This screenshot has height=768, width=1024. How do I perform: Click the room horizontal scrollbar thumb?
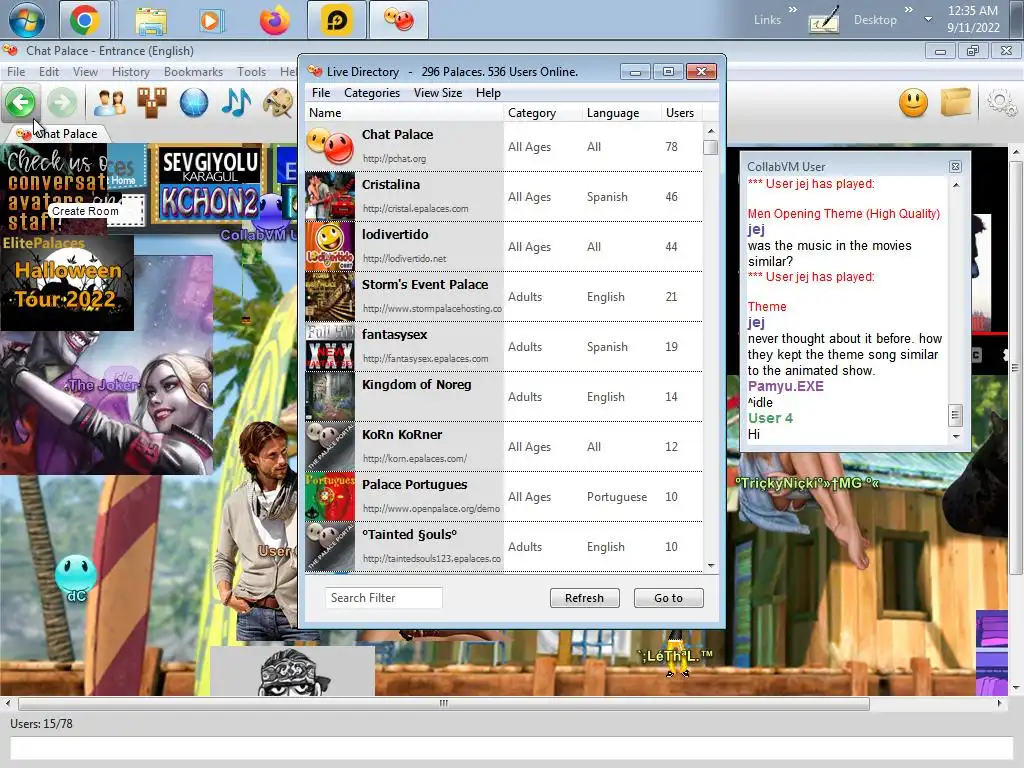click(444, 703)
